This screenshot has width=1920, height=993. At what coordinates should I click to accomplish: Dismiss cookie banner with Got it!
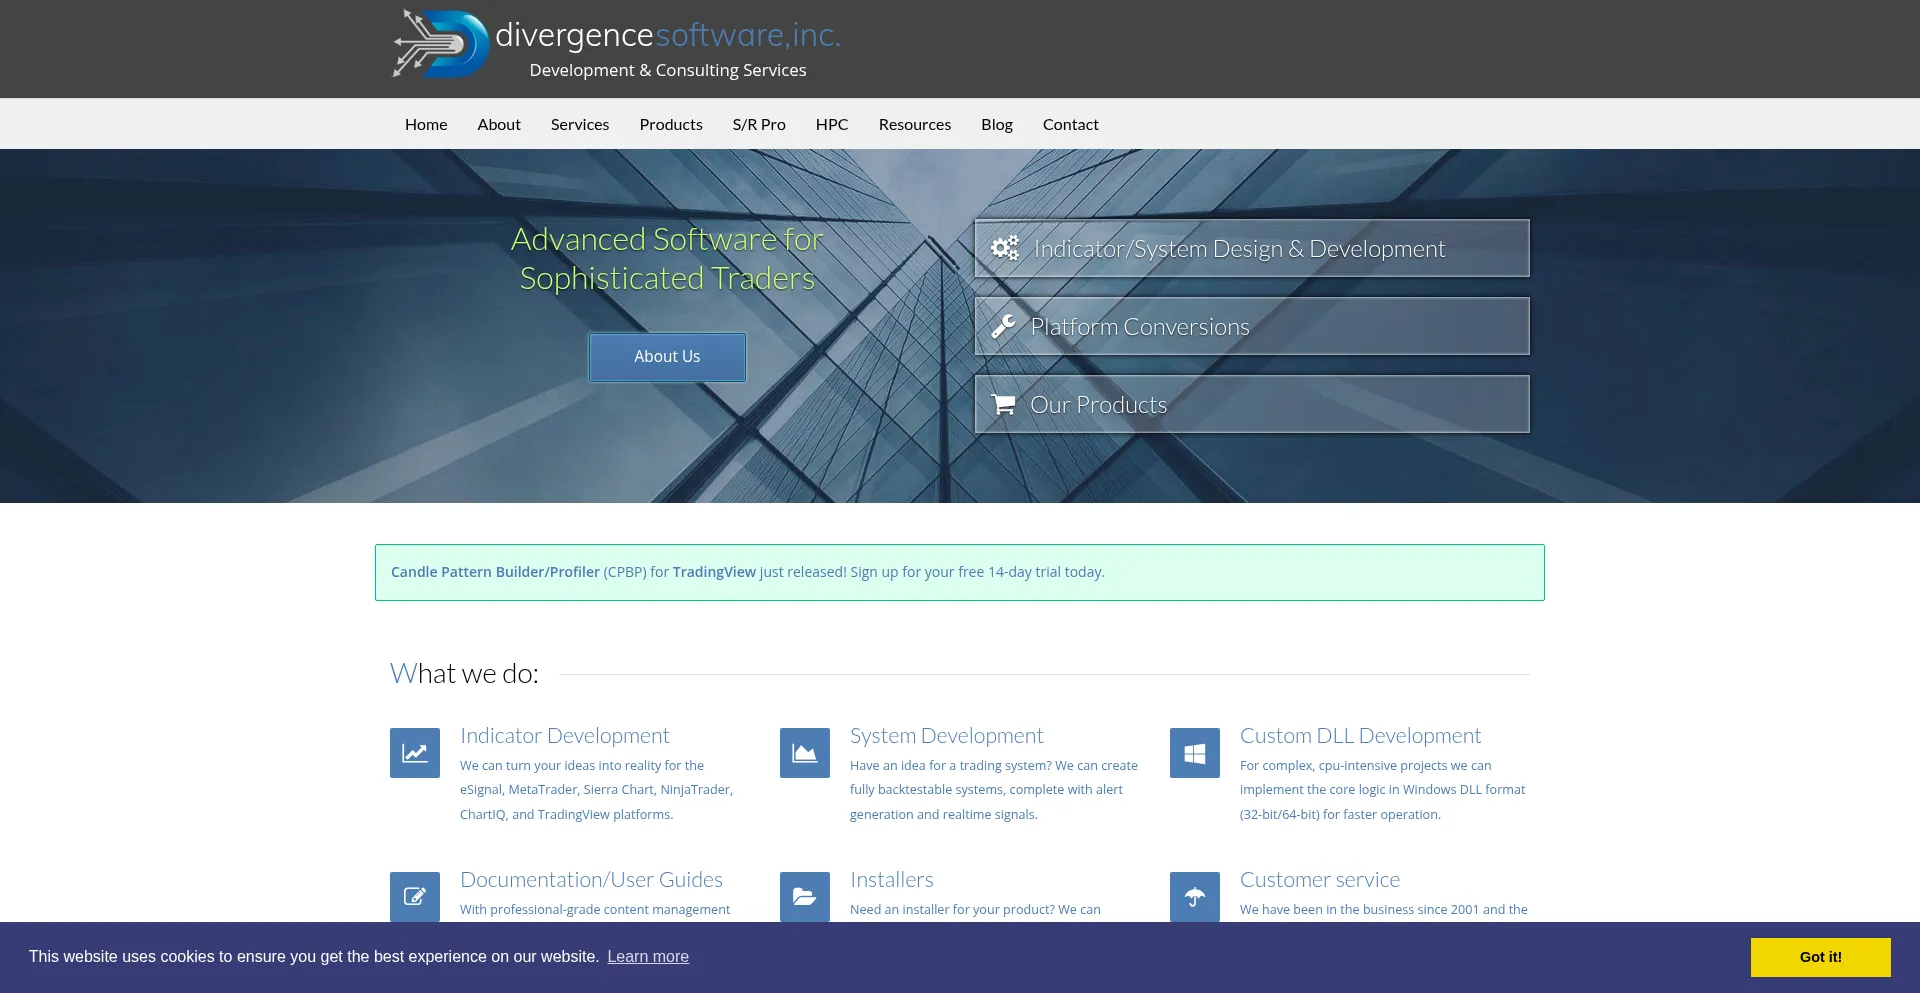1820,957
